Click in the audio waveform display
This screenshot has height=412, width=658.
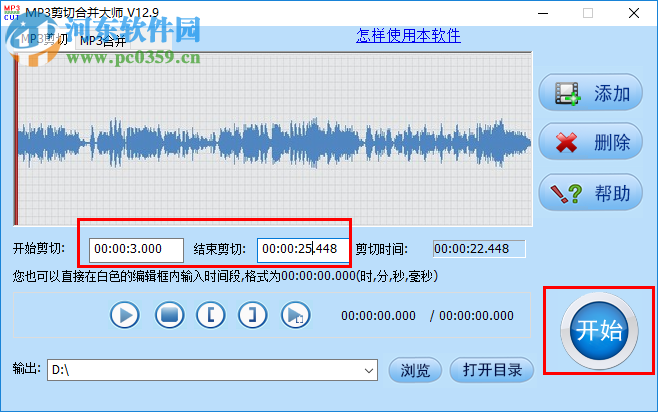coord(275,139)
